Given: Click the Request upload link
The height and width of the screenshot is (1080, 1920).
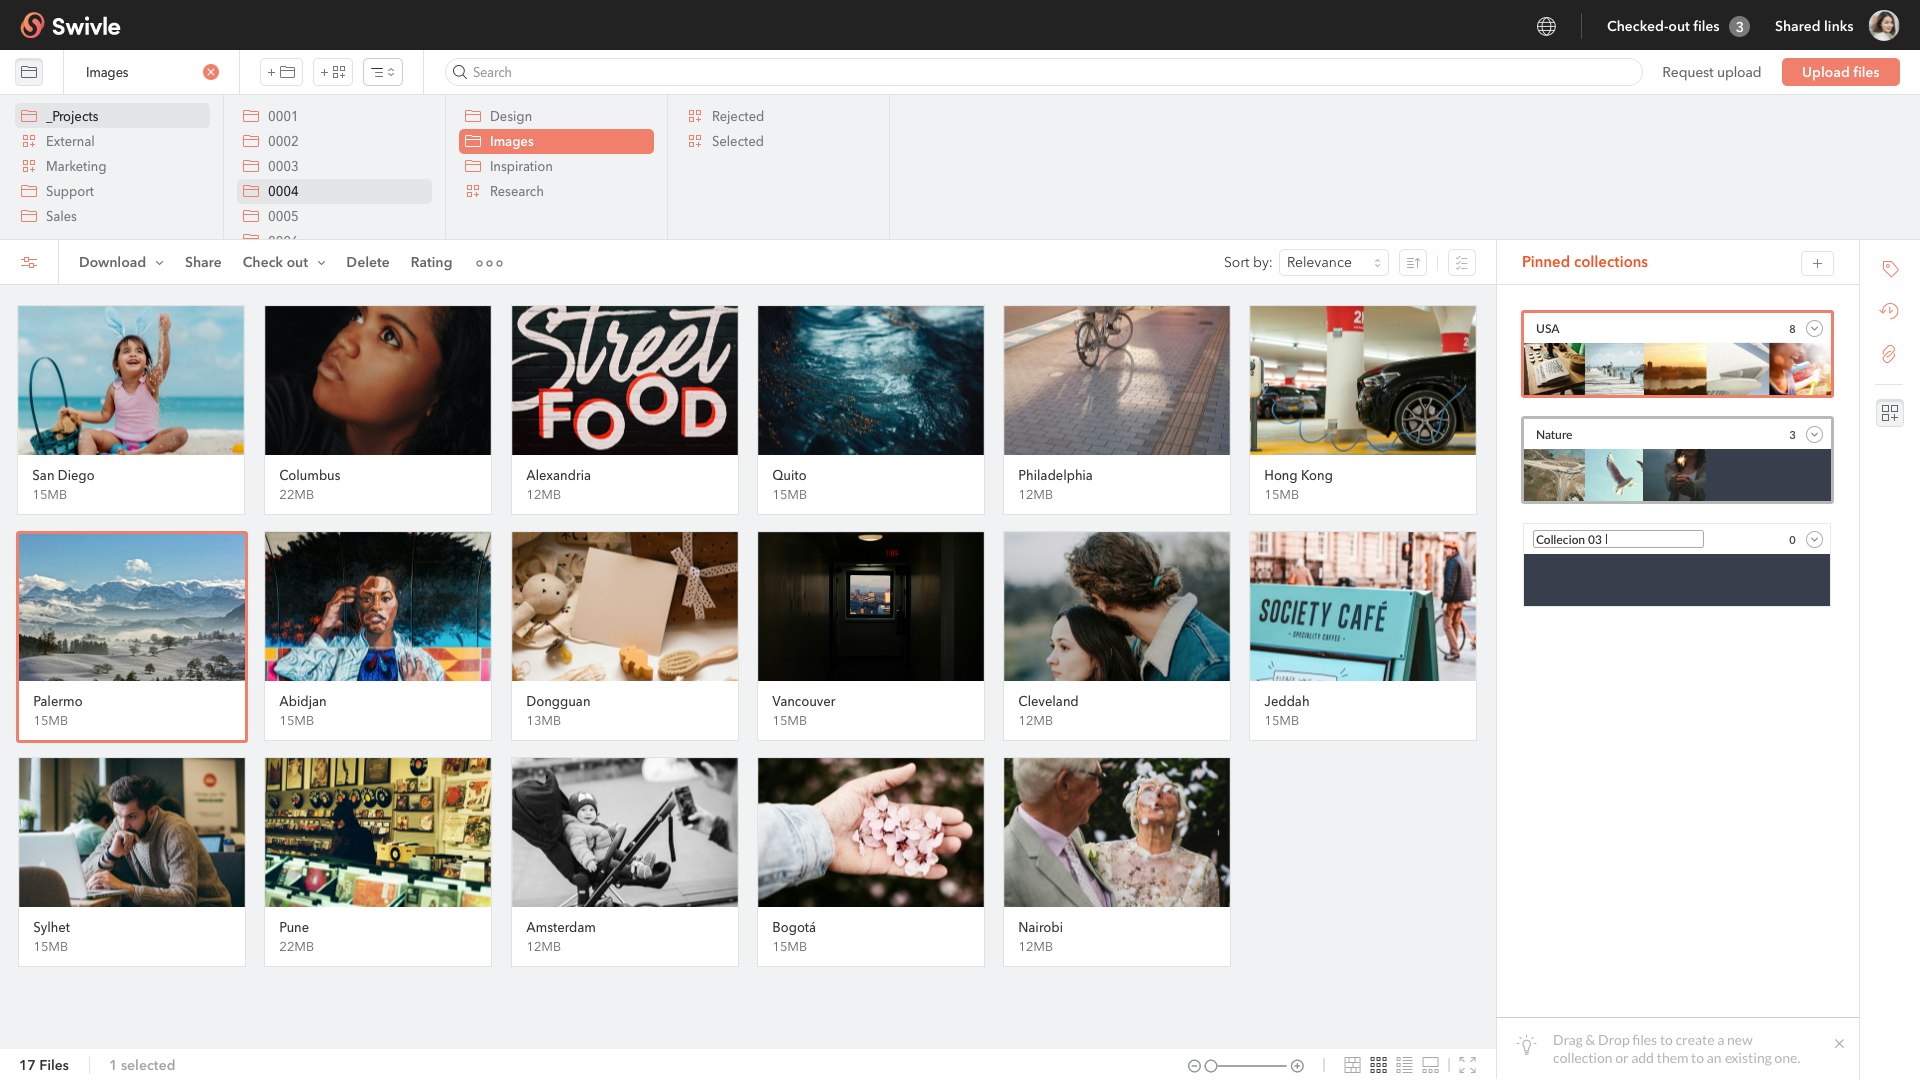Looking at the screenshot, I should click(x=1711, y=72).
